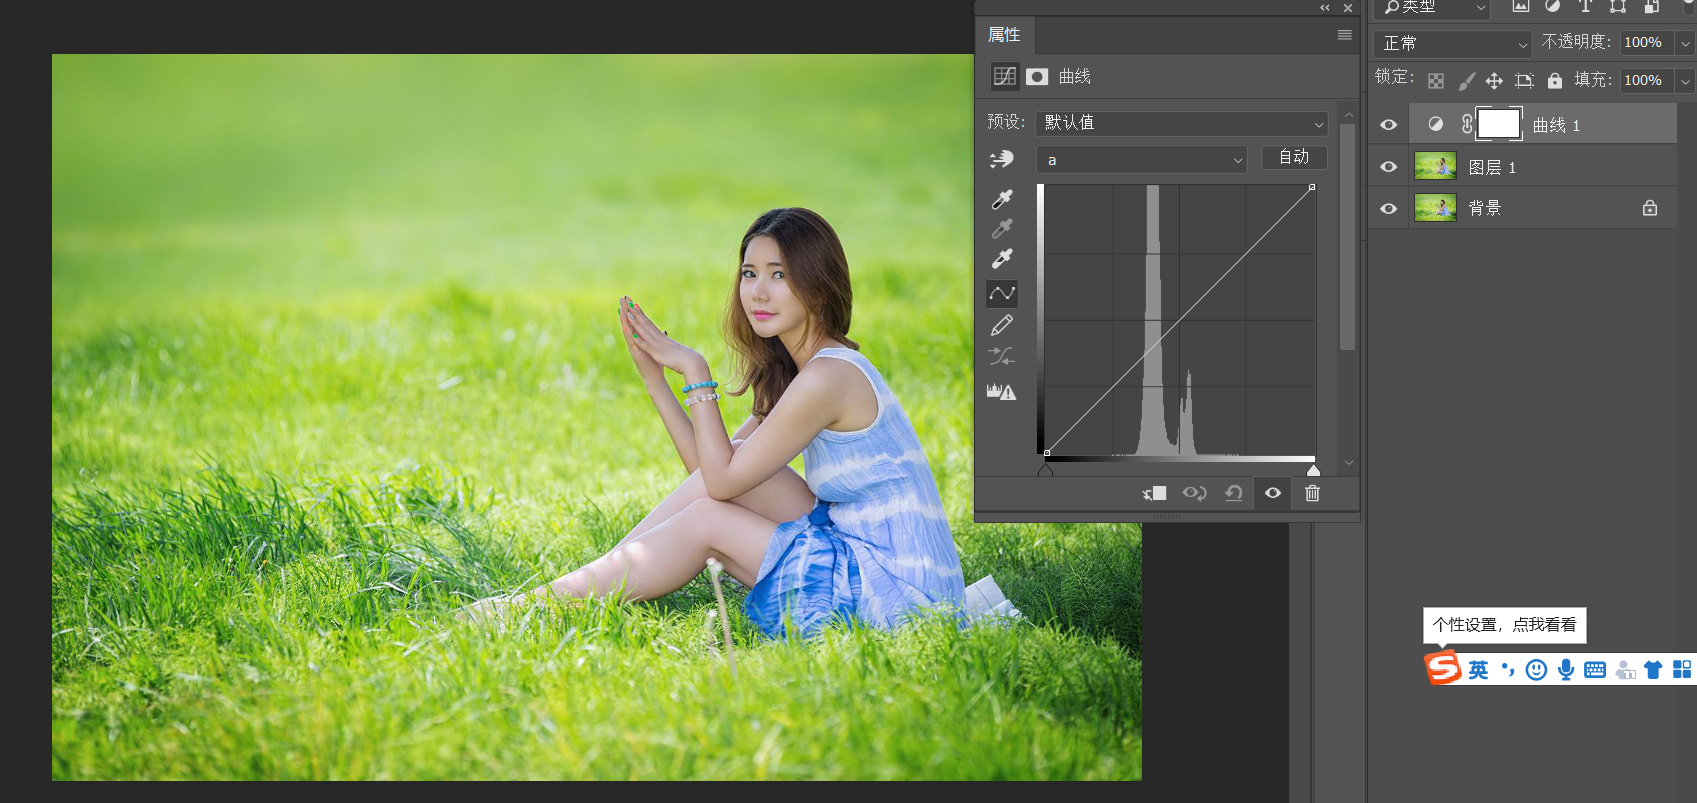The width and height of the screenshot is (1697, 803).
Task: Toggle visibility of 图层 1 layer
Action: coord(1389,167)
